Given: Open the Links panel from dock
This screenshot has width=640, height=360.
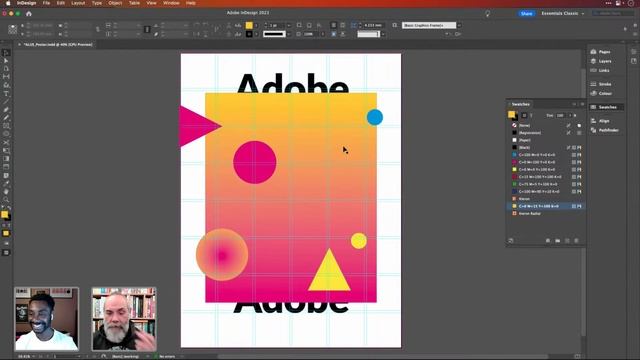Looking at the screenshot, I should pos(600,71).
